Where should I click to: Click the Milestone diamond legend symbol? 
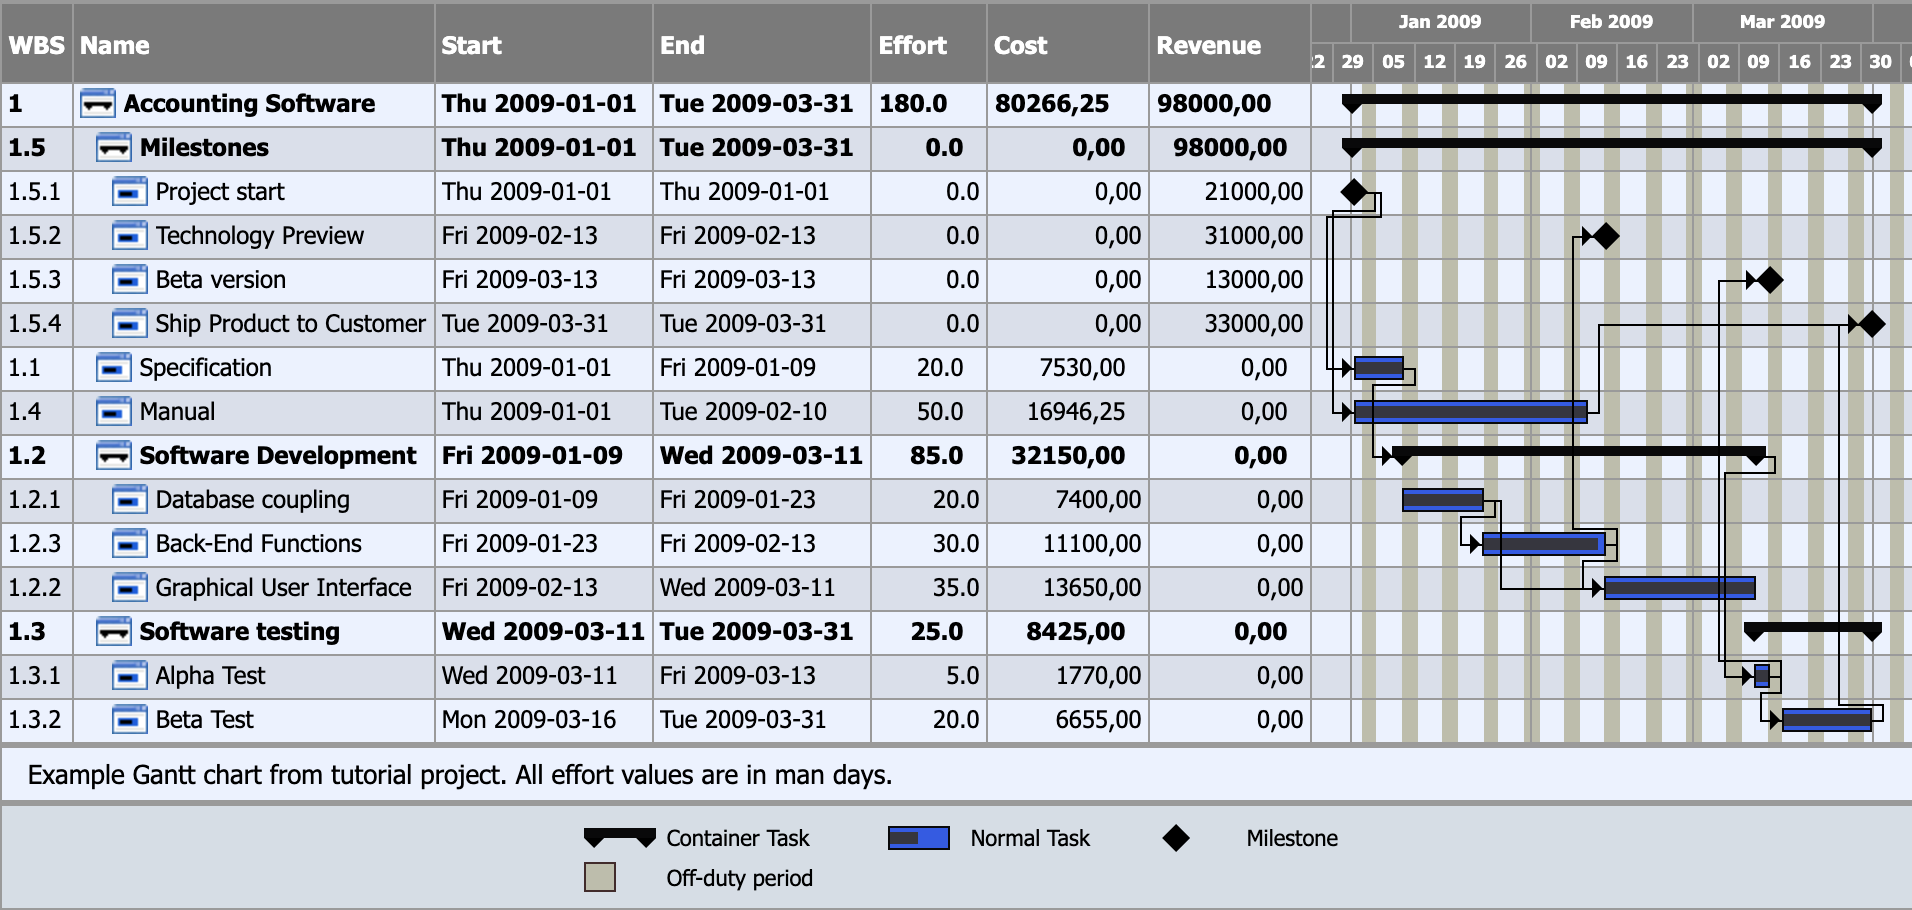pos(1176,838)
